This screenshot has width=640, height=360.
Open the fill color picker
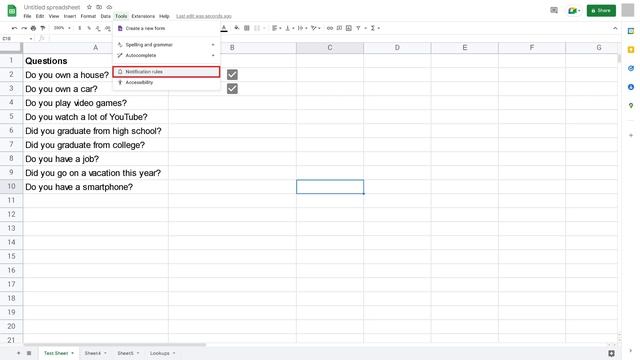237,28
